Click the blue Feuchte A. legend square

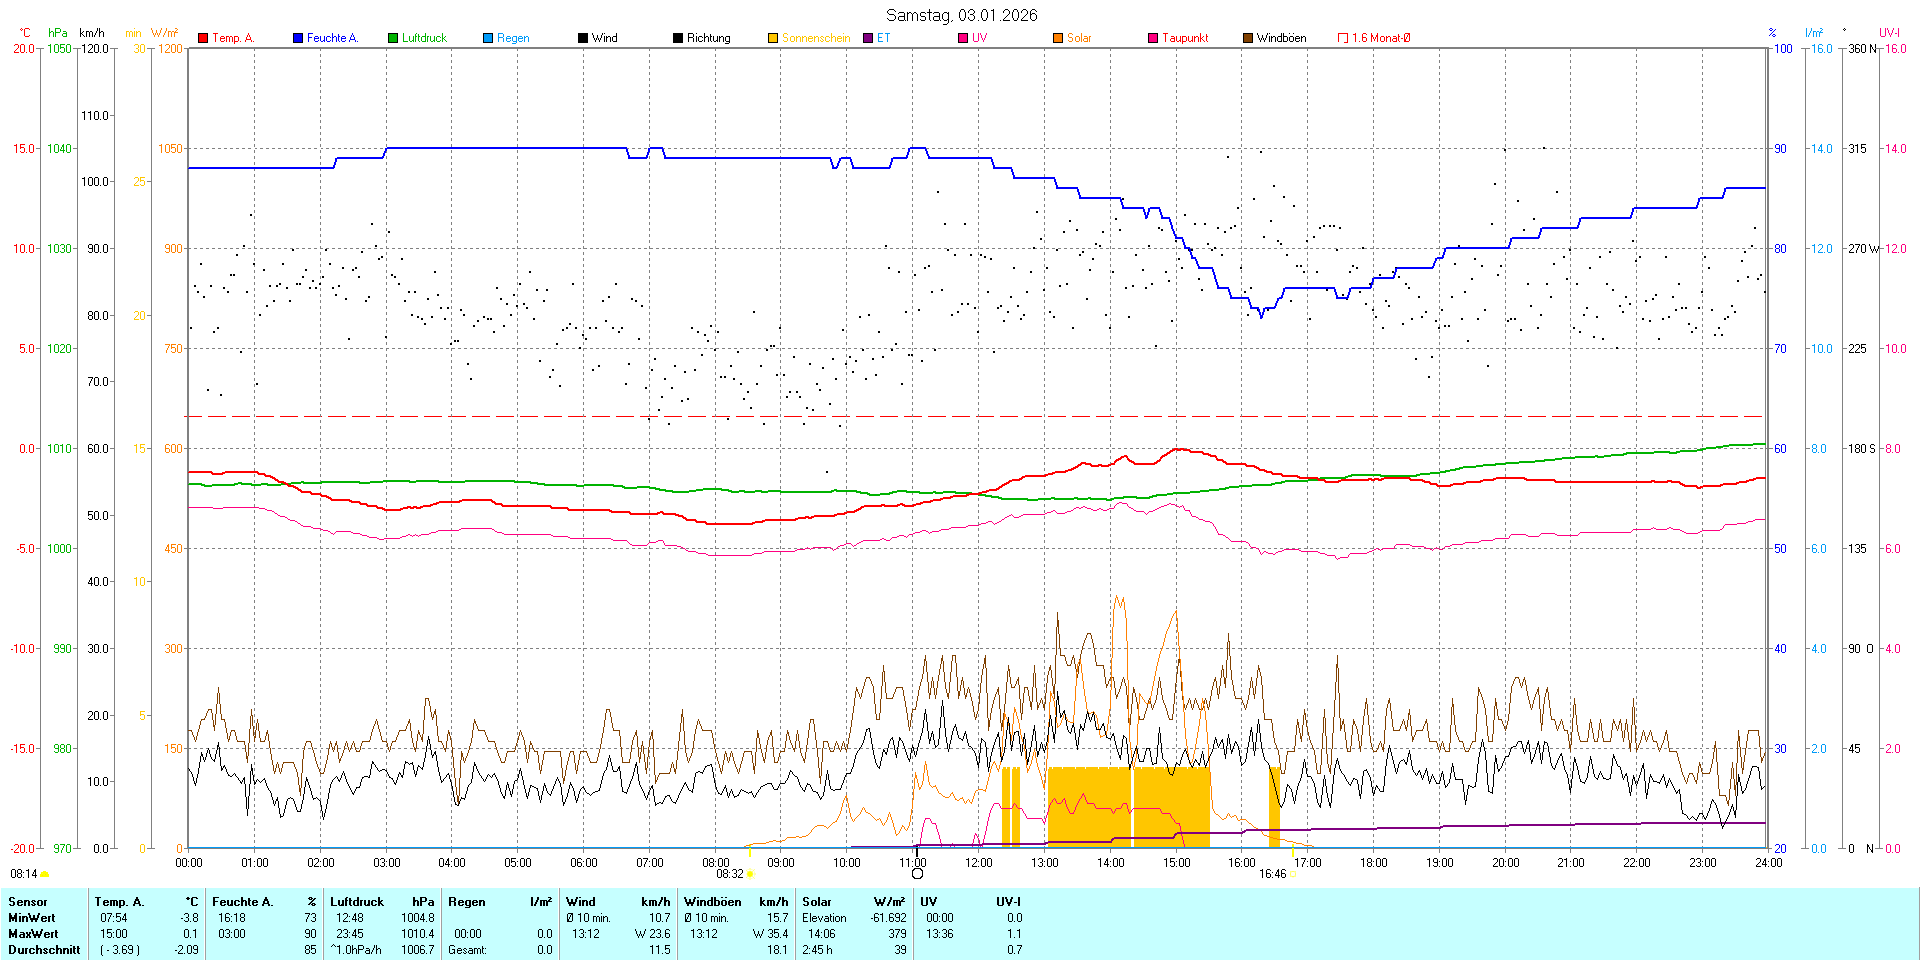298,38
